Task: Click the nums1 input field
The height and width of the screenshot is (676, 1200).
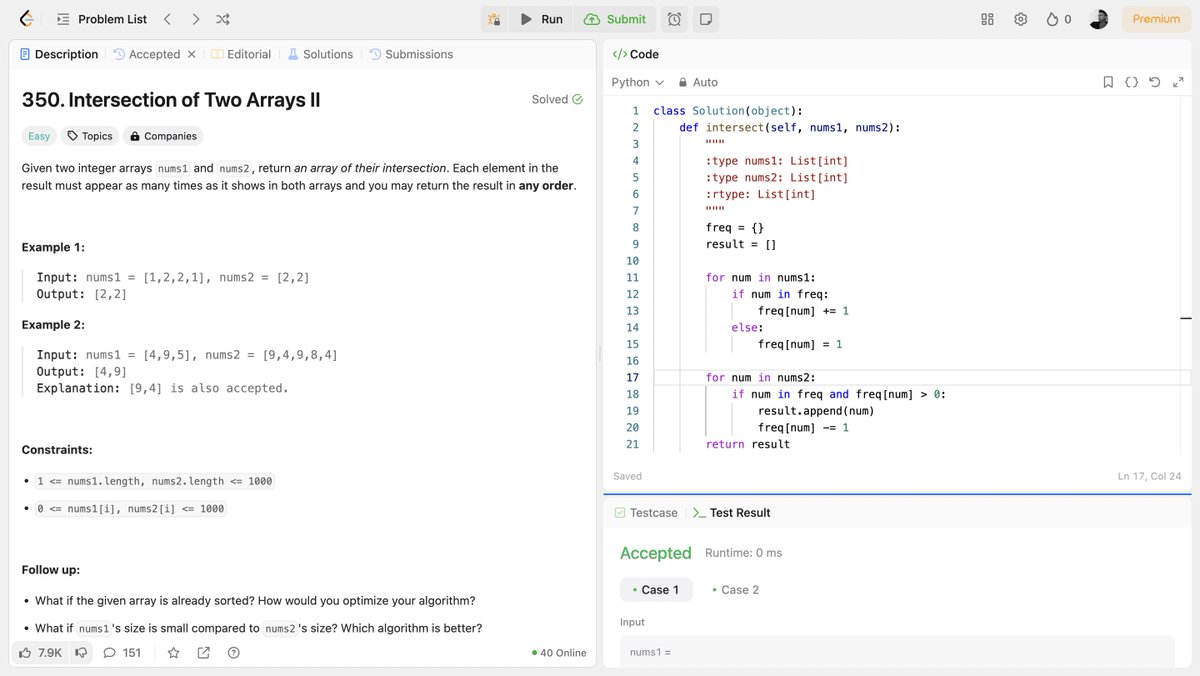Action: tap(897, 652)
